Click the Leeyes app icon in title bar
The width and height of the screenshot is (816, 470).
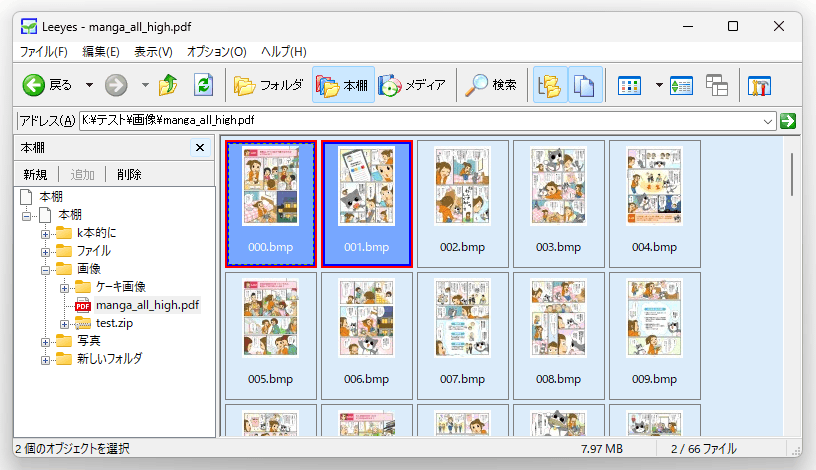click(x=29, y=27)
